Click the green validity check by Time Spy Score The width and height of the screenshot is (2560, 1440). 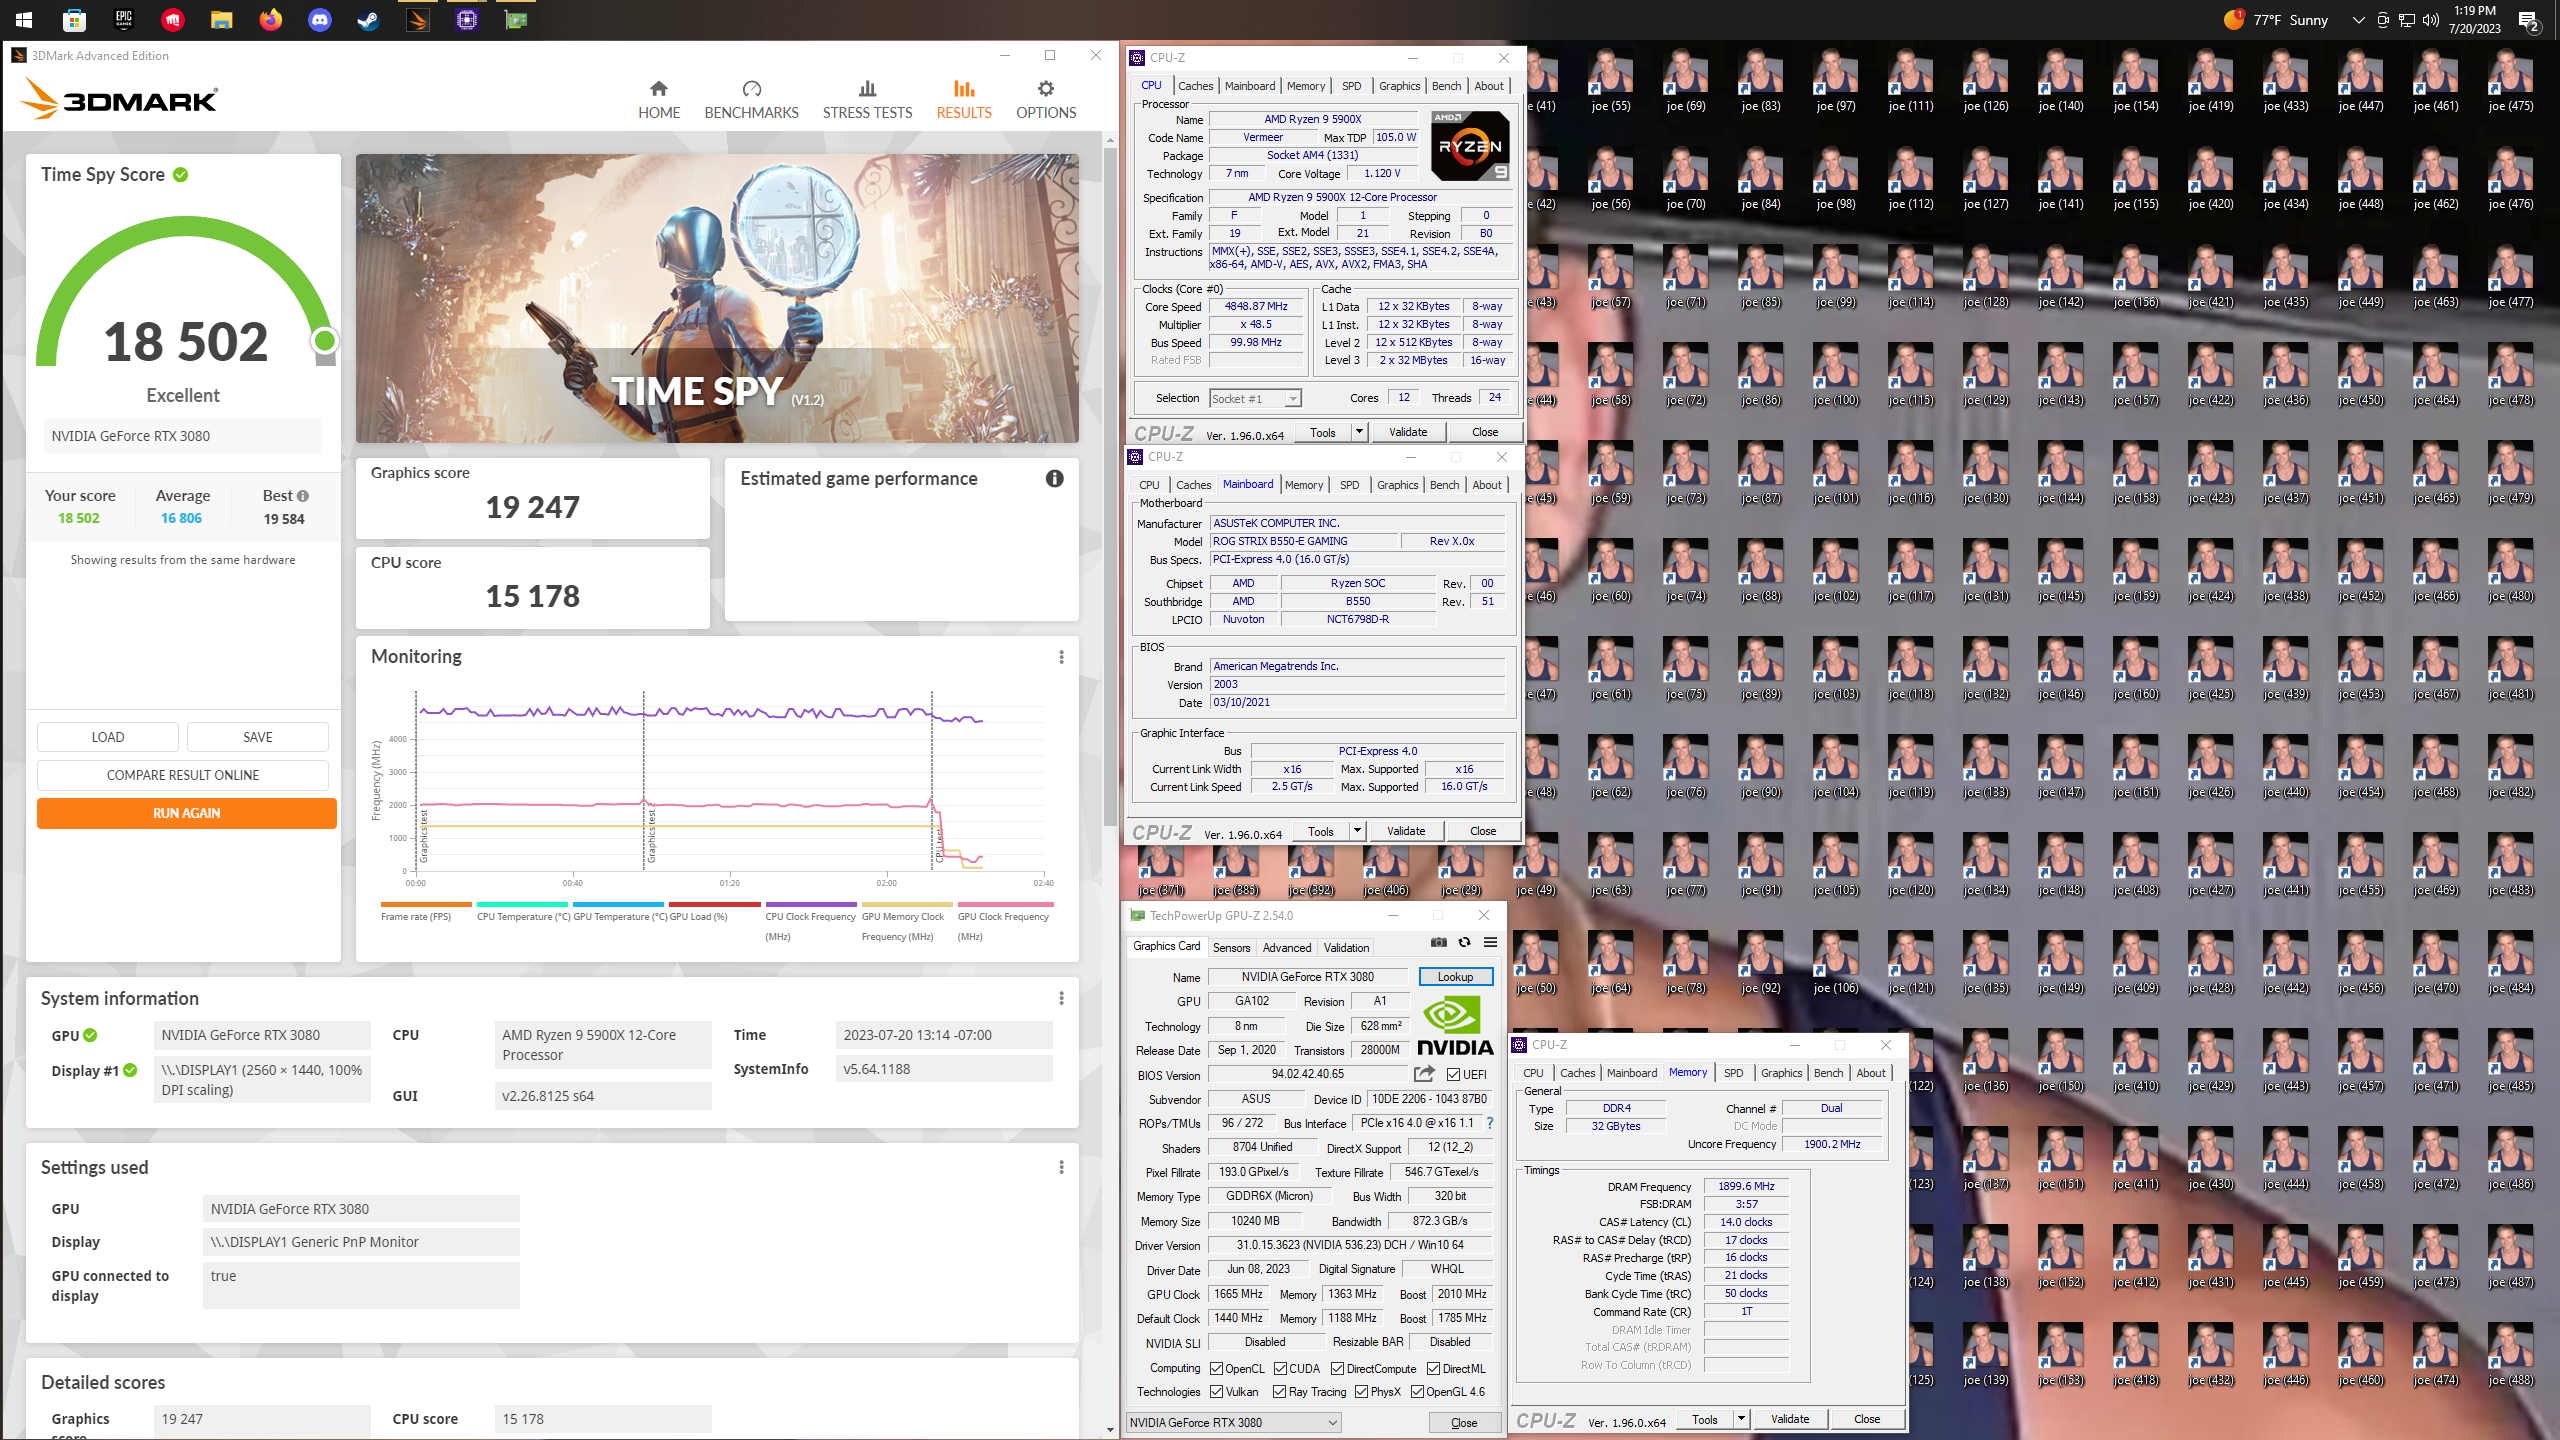pos(181,175)
